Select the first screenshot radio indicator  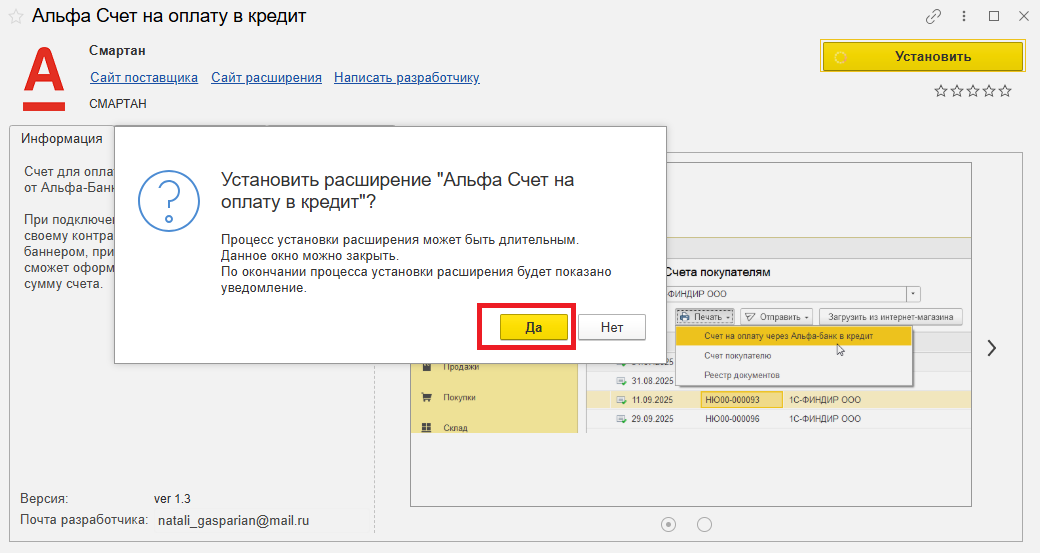[x=669, y=524]
